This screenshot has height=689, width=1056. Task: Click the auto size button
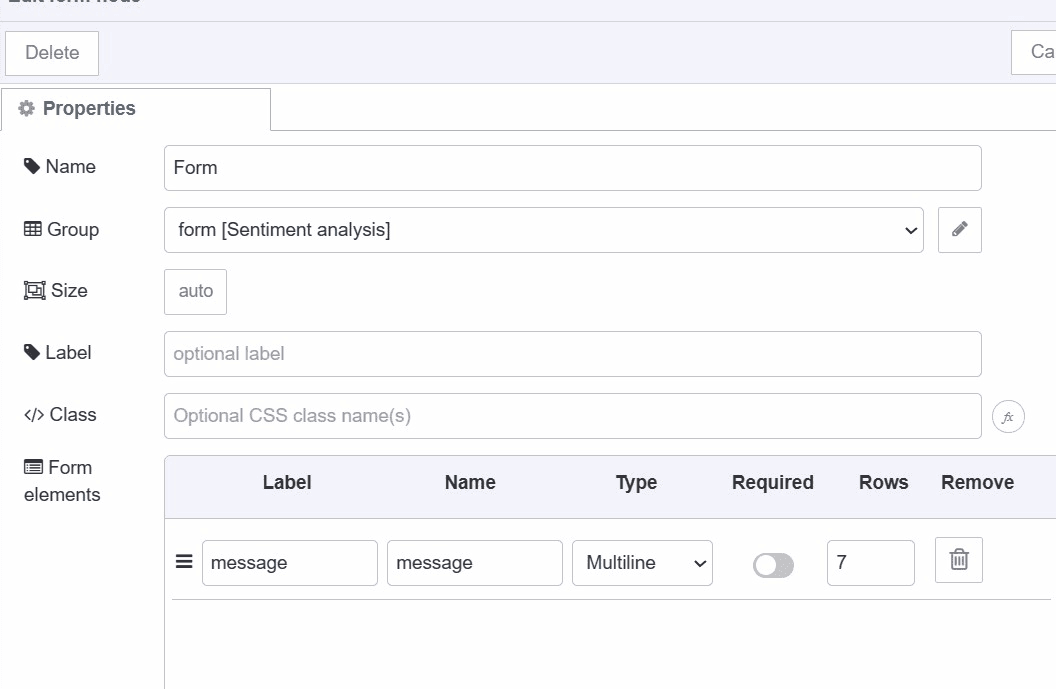click(x=194, y=291)
